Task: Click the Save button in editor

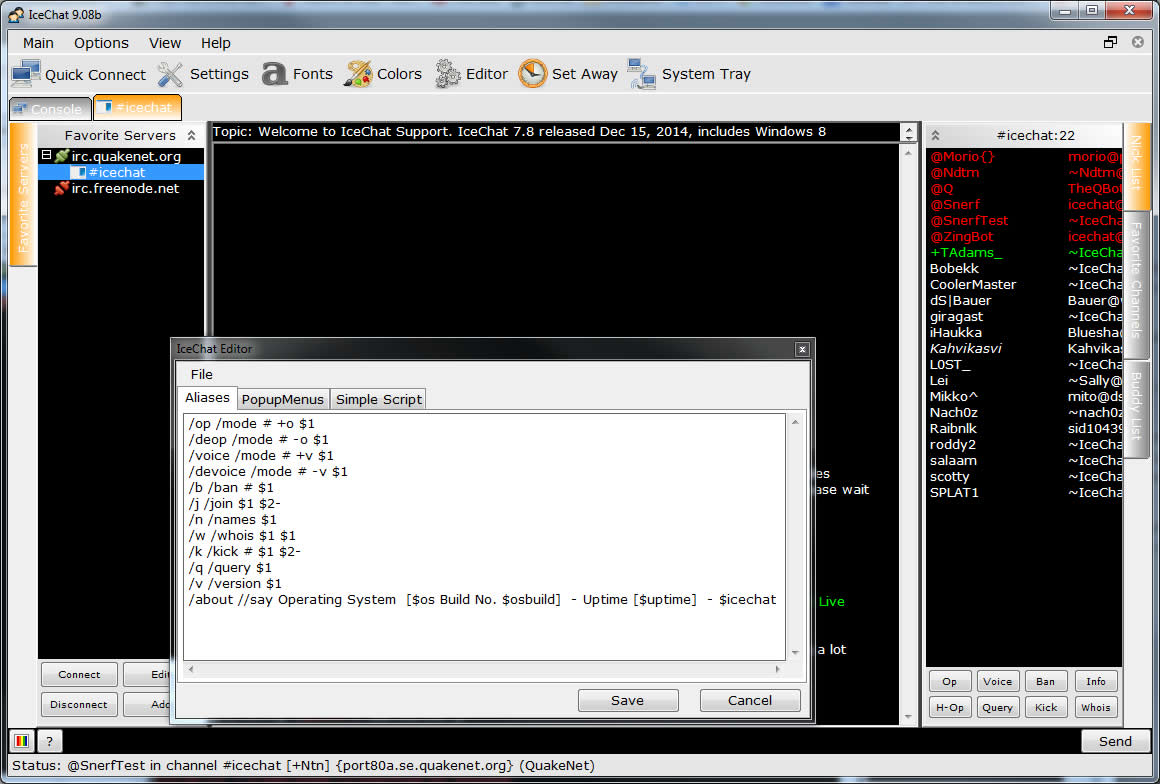Action: (627, 700)
